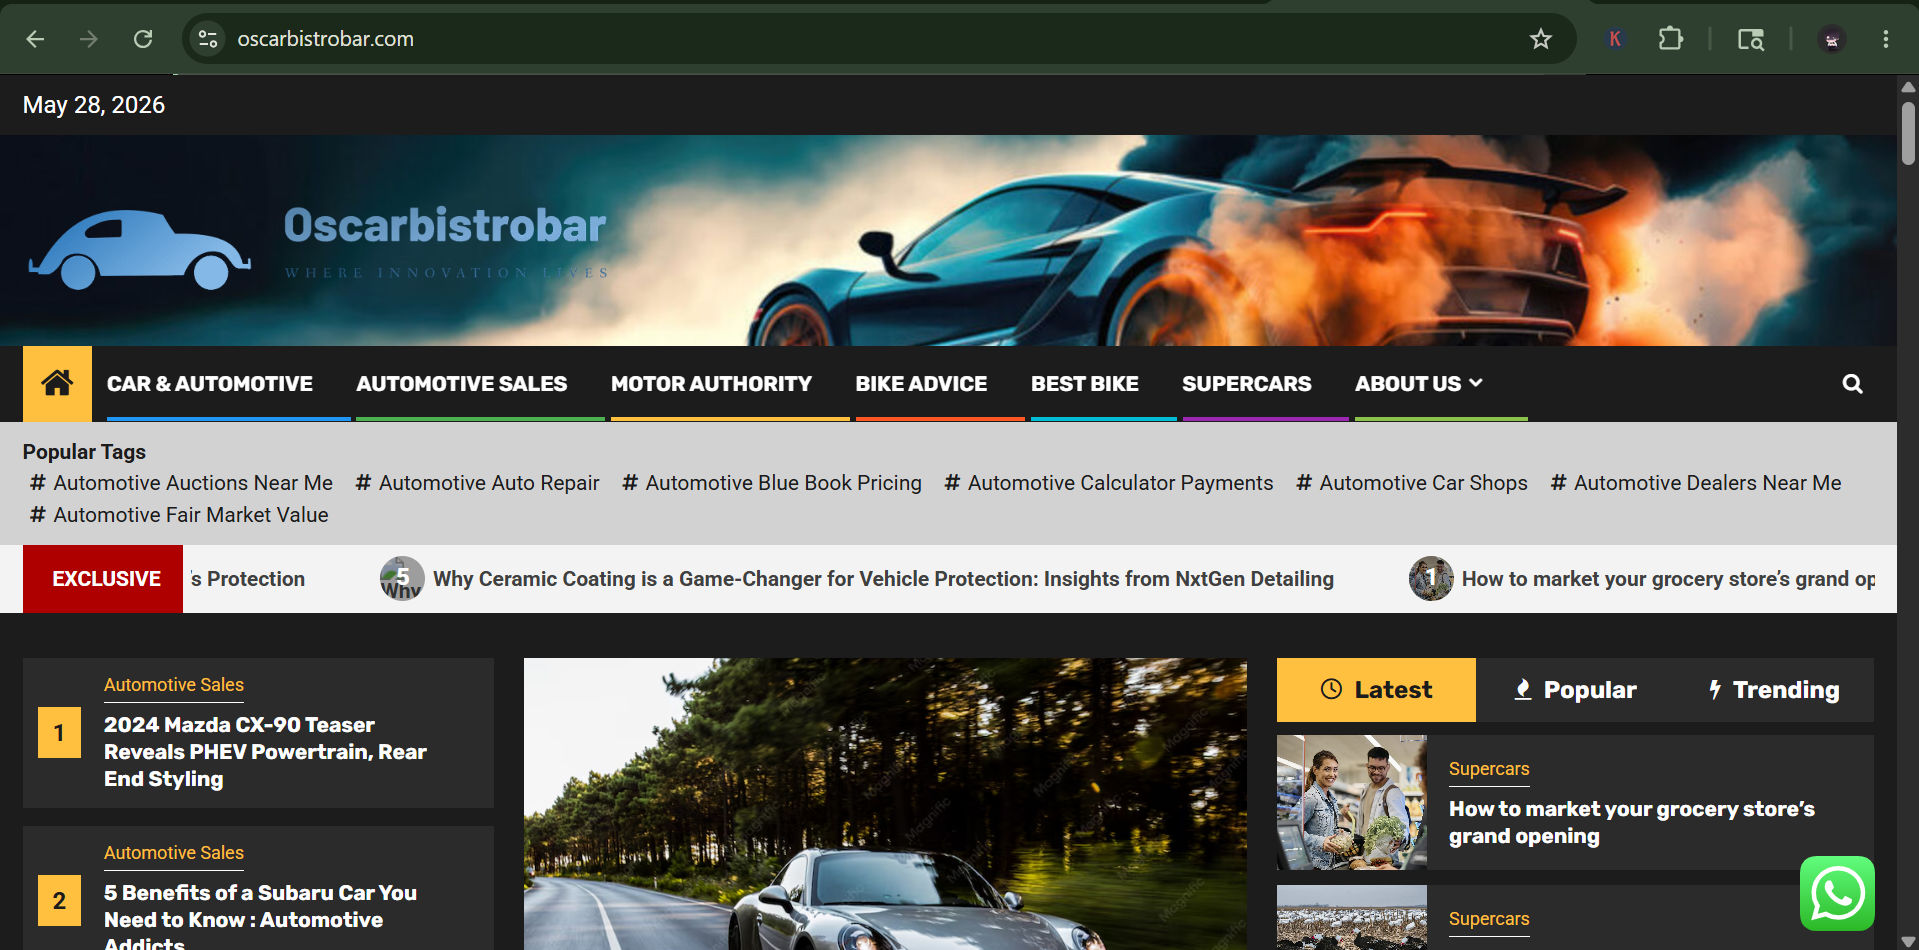This screenshot has height=950, width=1919.
Task: Open Automotive Car Shops tag
Action: coord(1411,483)
